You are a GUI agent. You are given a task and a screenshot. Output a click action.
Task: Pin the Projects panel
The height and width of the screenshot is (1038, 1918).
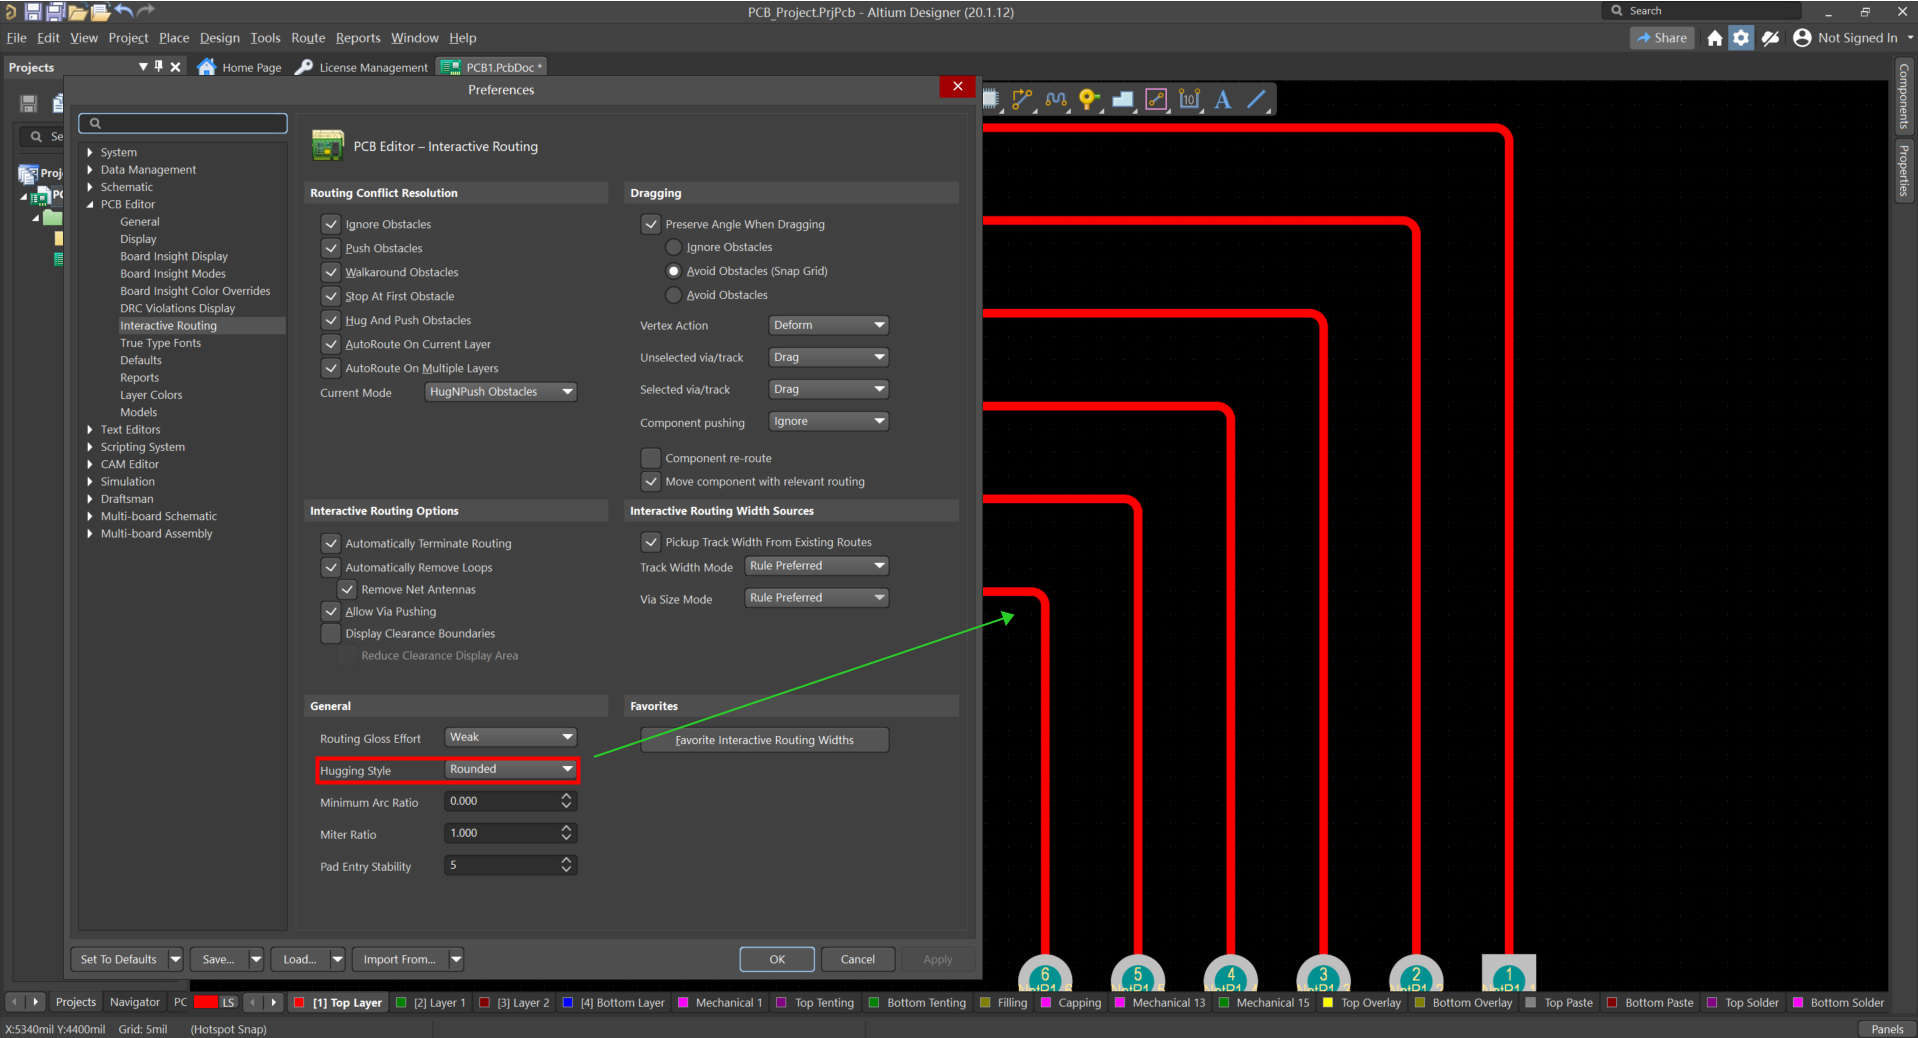click(x=158, y=67)
